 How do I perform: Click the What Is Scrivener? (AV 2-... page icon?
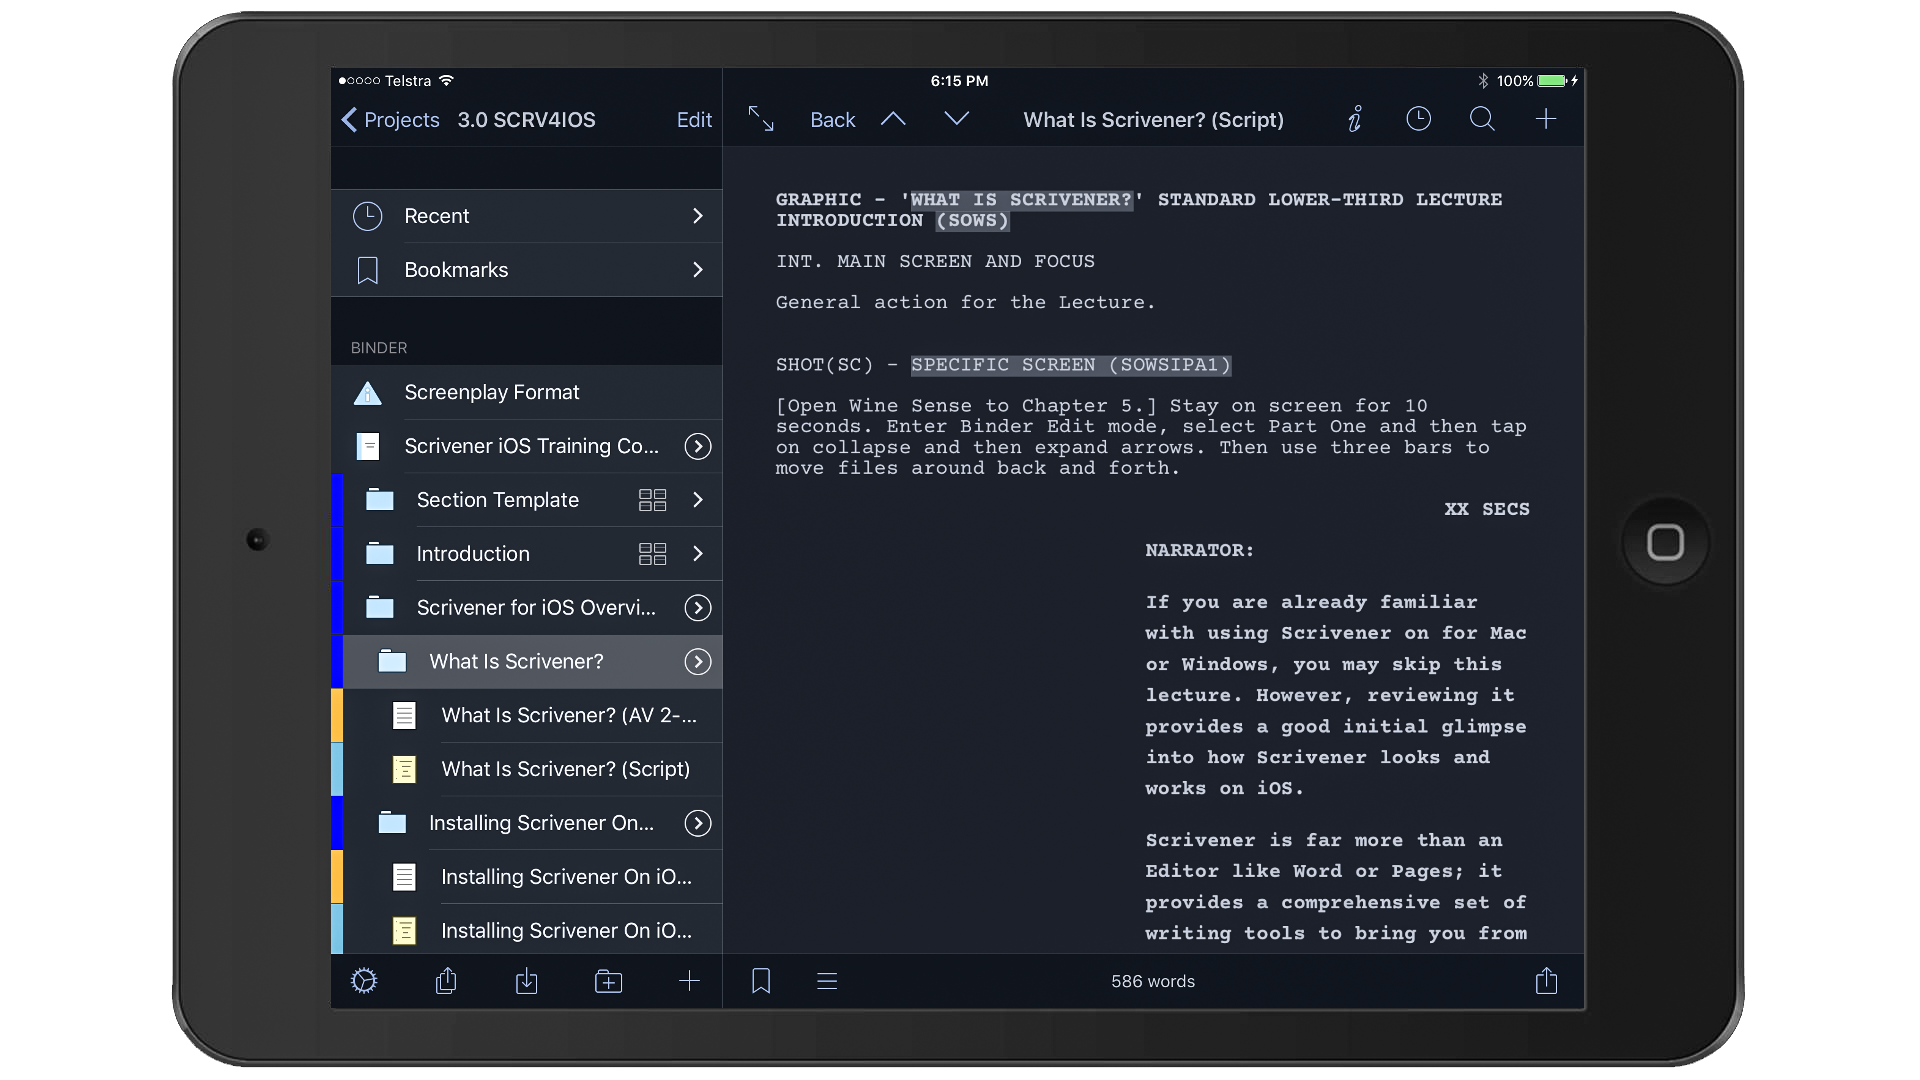[x=404, y=715]
